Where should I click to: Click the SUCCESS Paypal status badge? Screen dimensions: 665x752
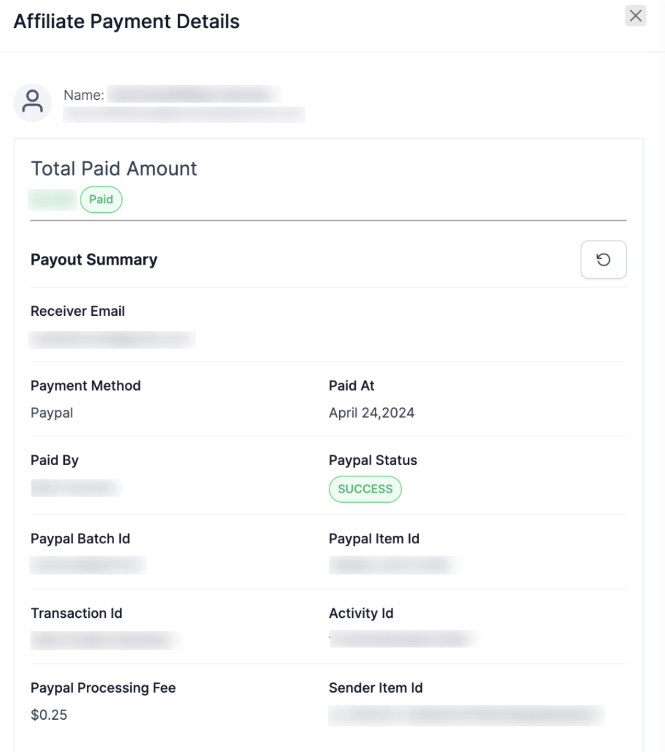coord(365,489)
